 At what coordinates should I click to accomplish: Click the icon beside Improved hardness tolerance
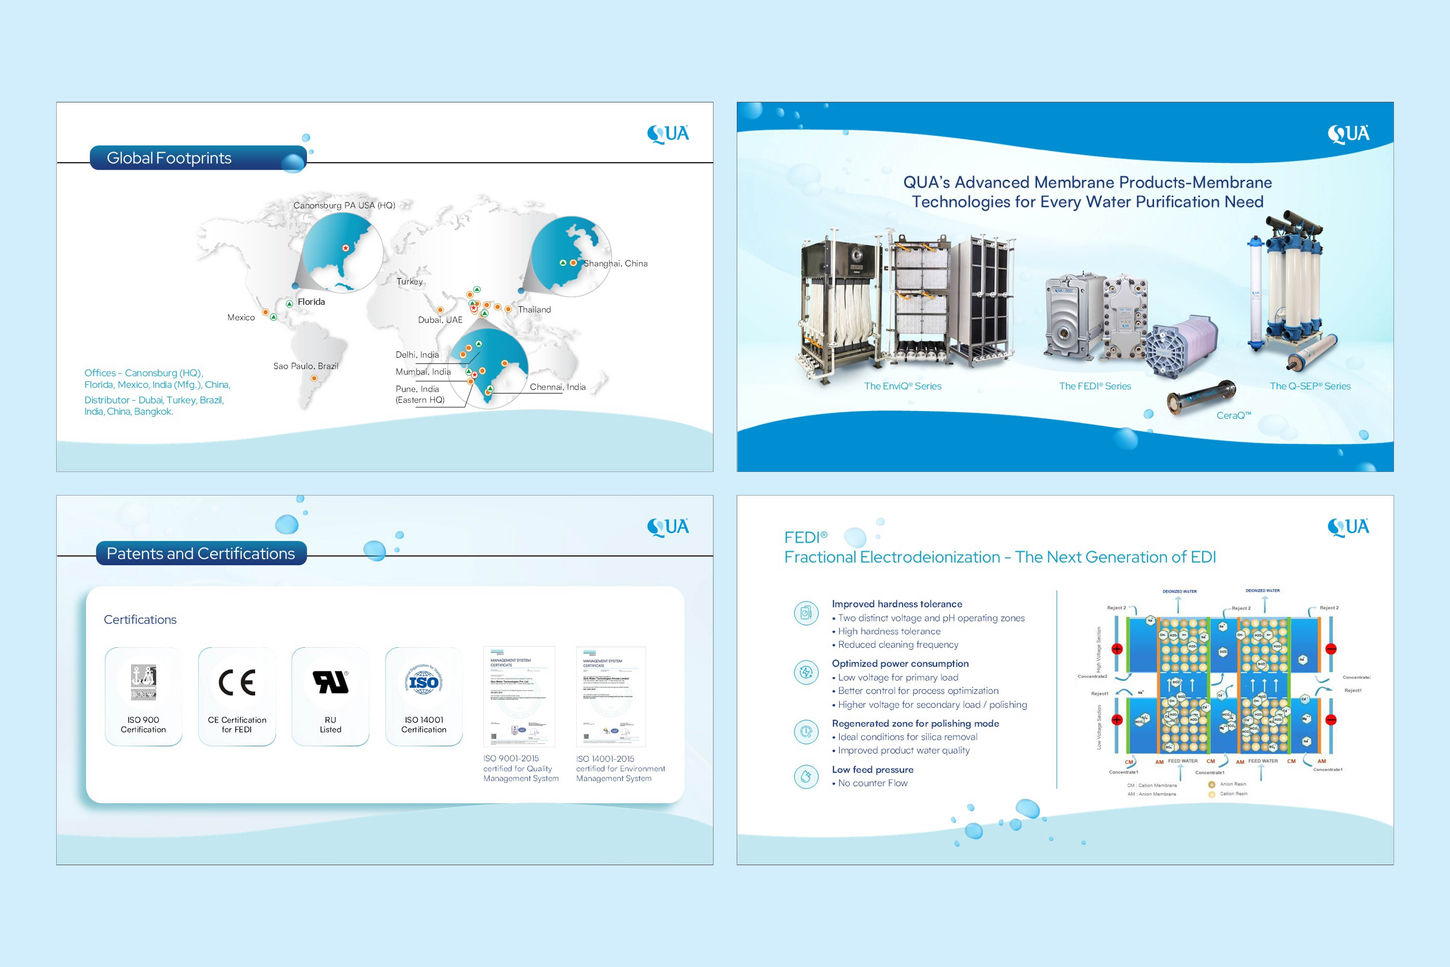806,613
